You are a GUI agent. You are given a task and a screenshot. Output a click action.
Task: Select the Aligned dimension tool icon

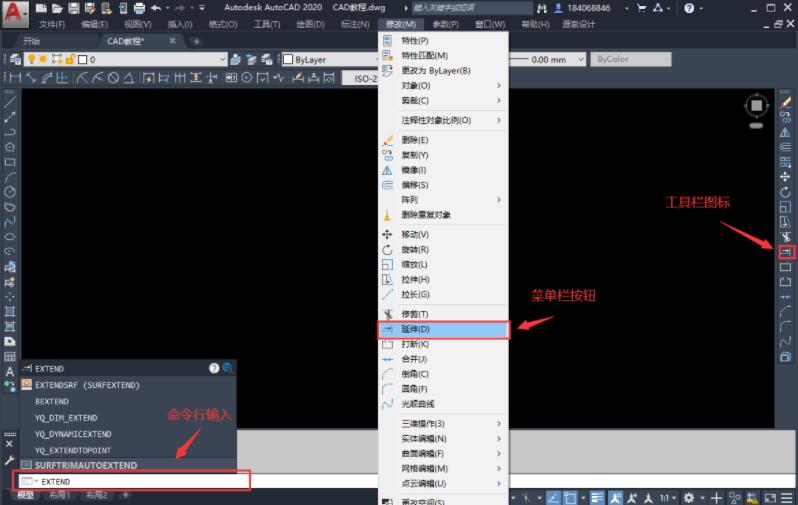[x=31, y=78]
